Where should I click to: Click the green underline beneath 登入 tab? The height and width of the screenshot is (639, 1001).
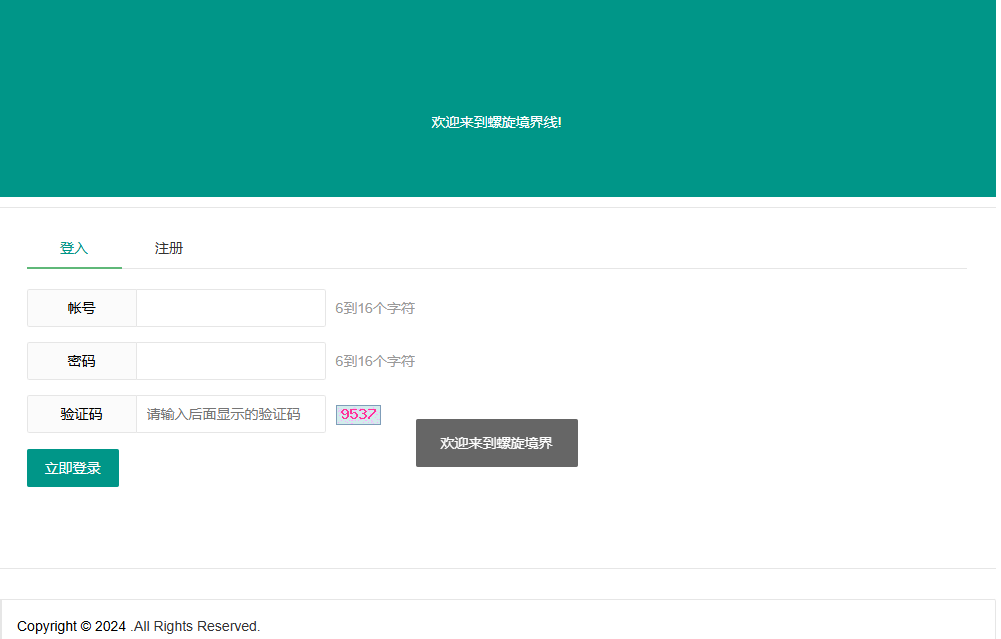[74, 267]
